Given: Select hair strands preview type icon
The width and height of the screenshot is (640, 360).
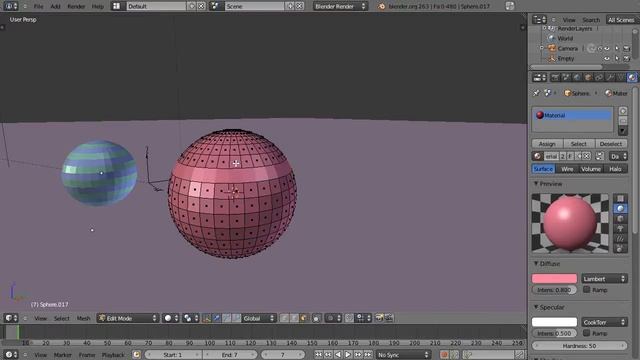Looking at the screenshot, I should 620,238.
